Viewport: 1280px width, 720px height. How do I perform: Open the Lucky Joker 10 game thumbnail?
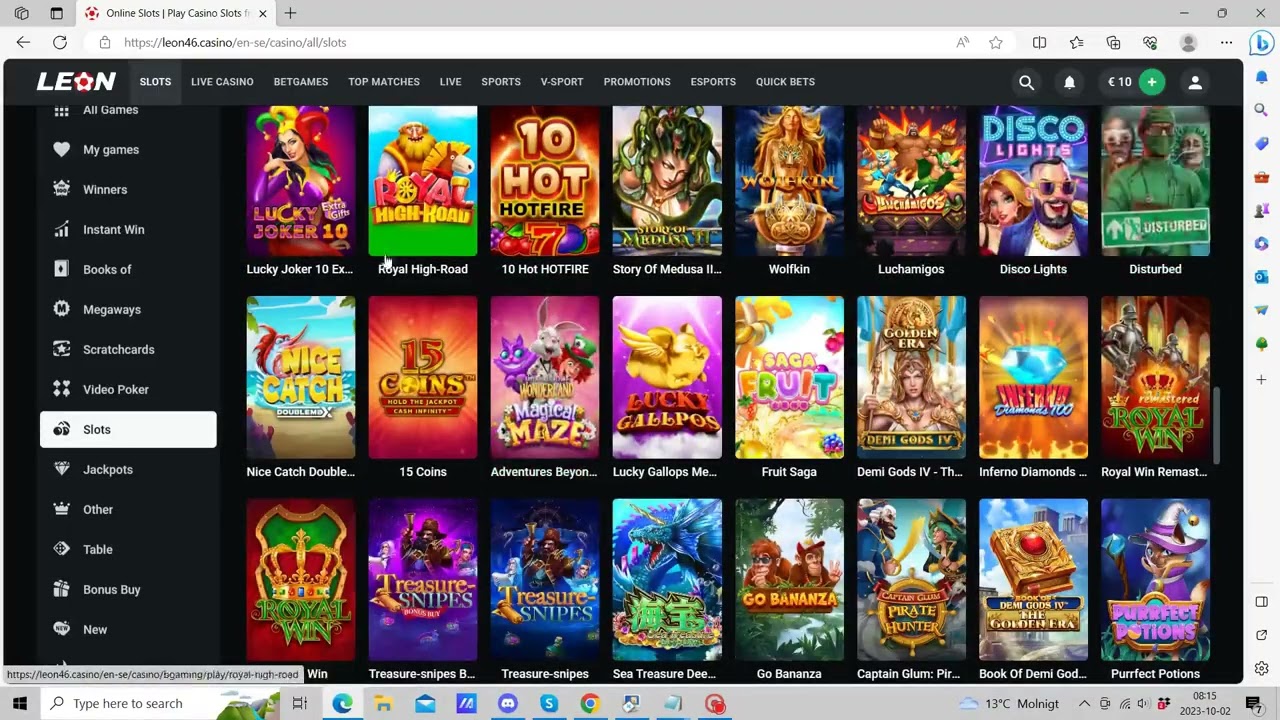click(300, 181)
